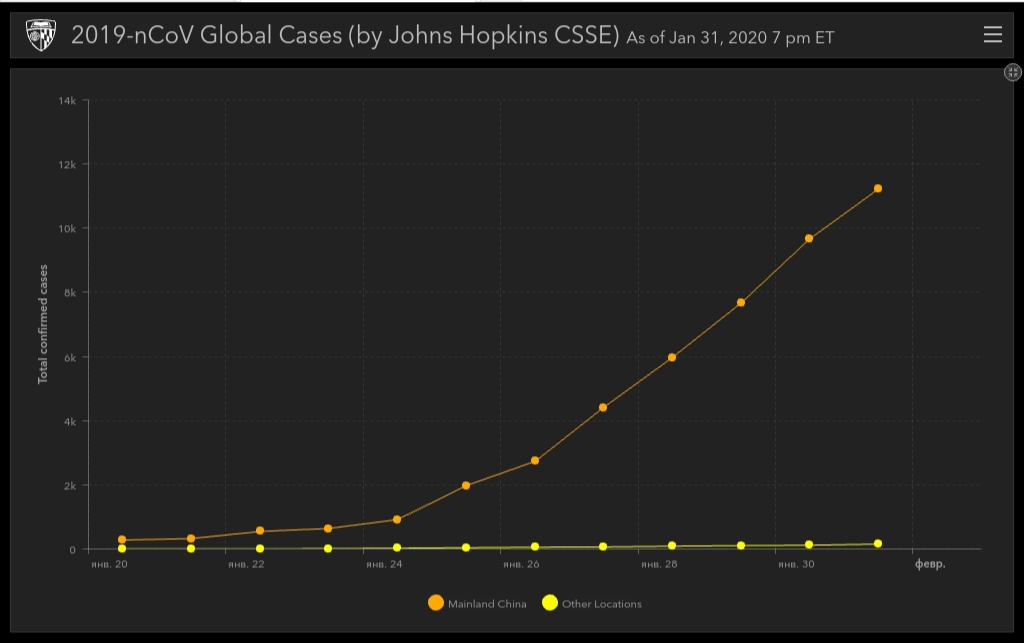Click the dashboard title 2019-nCoV Global Cases
The height and width of the screenshot is (643, 1024).
(x=345, y=35)
